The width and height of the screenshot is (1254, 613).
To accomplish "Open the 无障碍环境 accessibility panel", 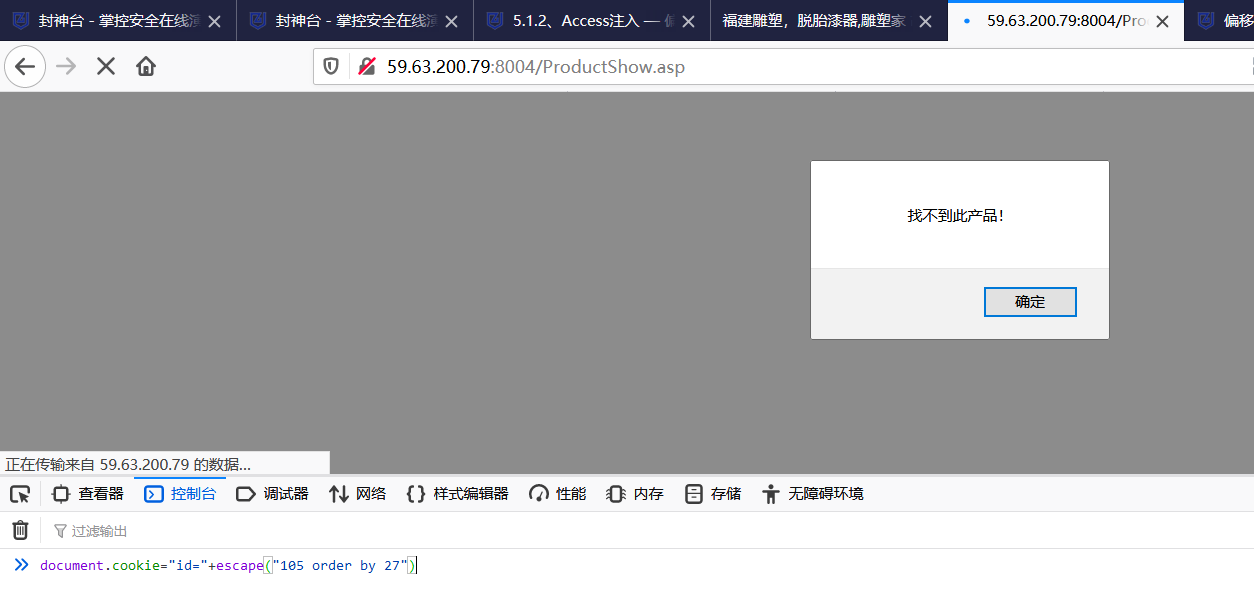I will tap(813, 494).
